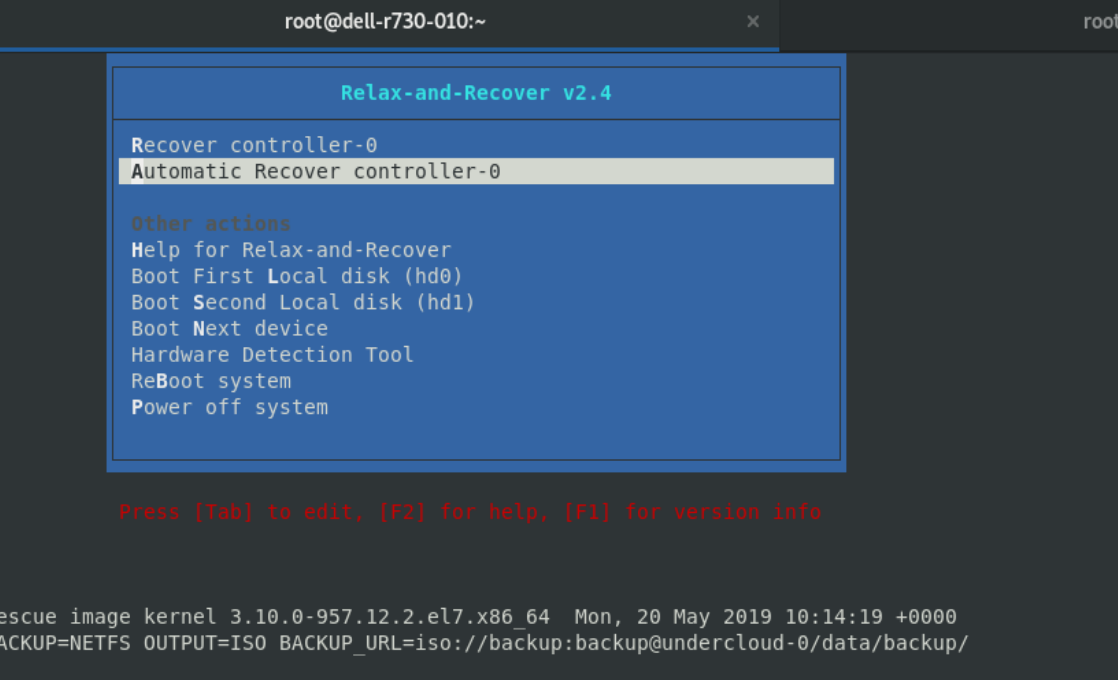This screenshot has height=680, width=1118.
Task: Select Boot Next device option
Action: 230,329
